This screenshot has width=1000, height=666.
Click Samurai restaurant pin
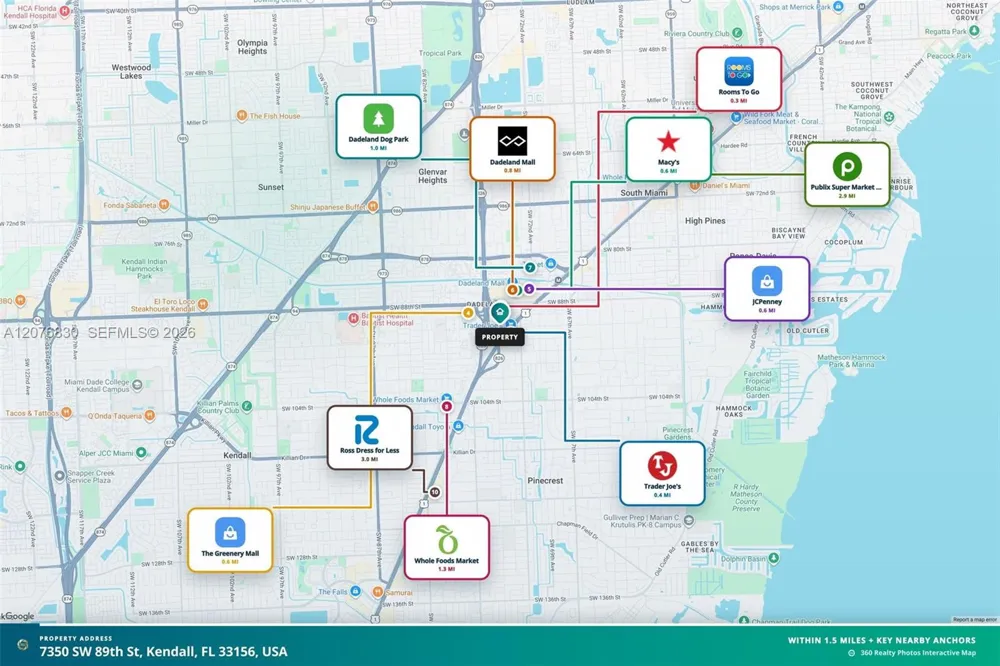378,592
